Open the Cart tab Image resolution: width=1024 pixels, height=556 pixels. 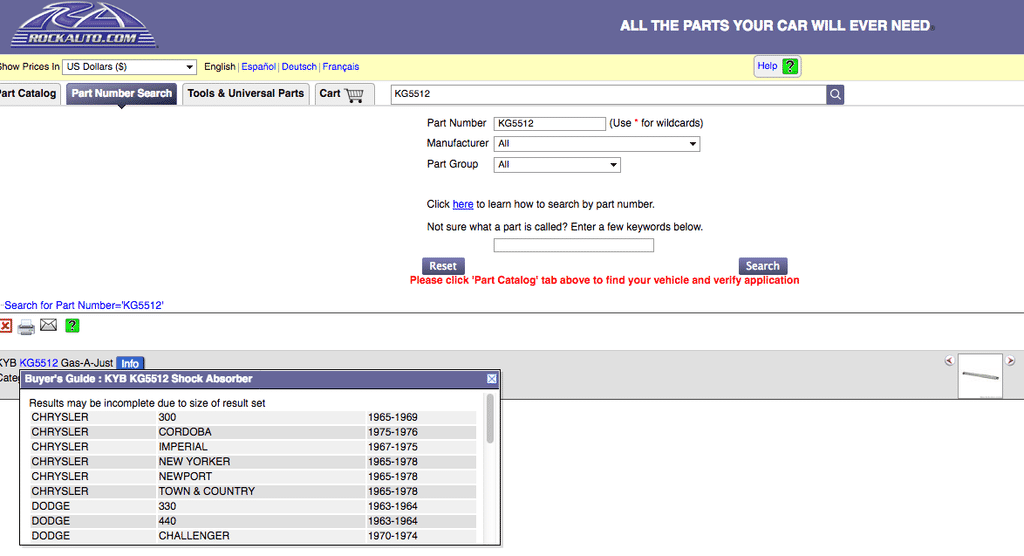(343, 94)
